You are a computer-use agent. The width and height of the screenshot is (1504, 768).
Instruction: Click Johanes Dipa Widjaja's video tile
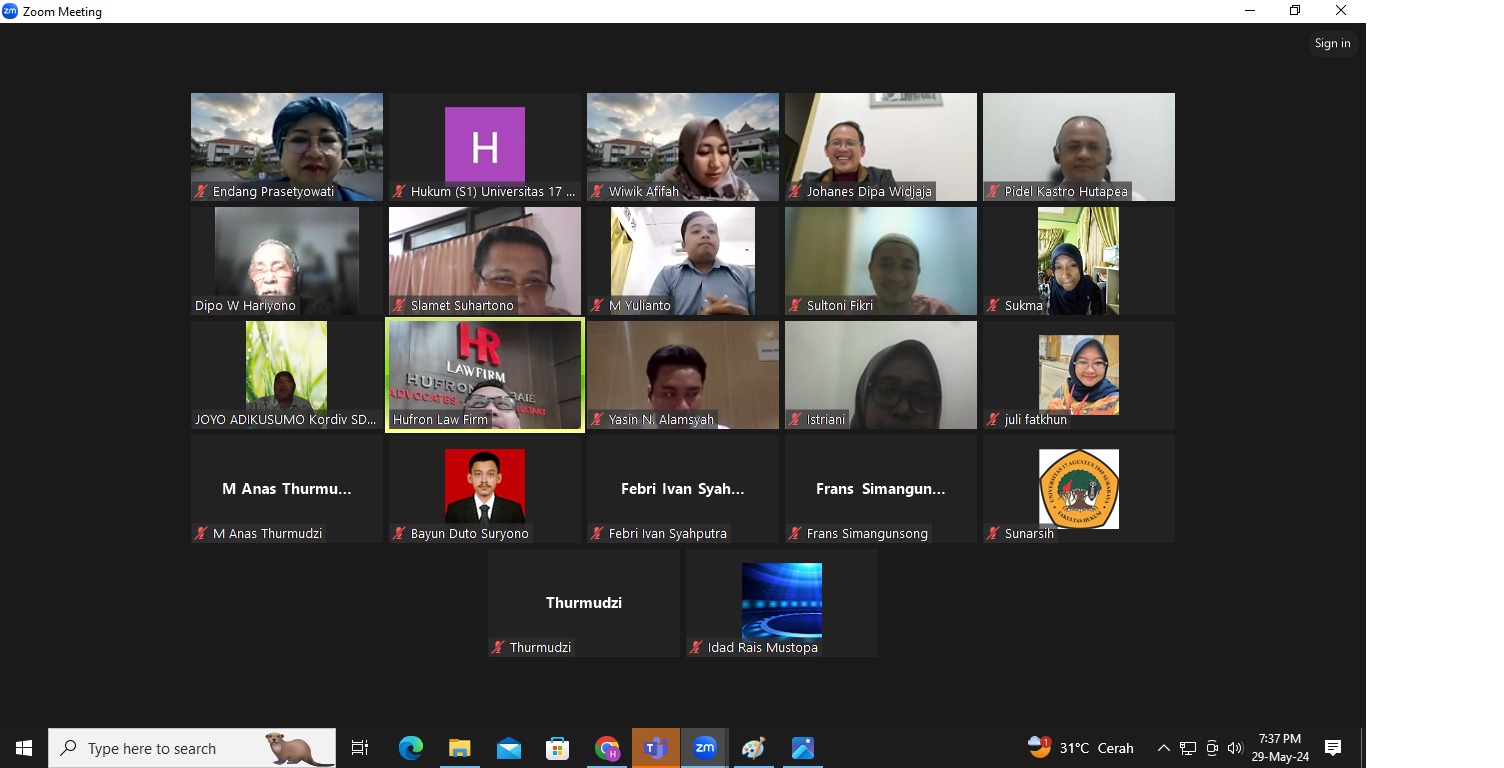[x=881, y=147]
